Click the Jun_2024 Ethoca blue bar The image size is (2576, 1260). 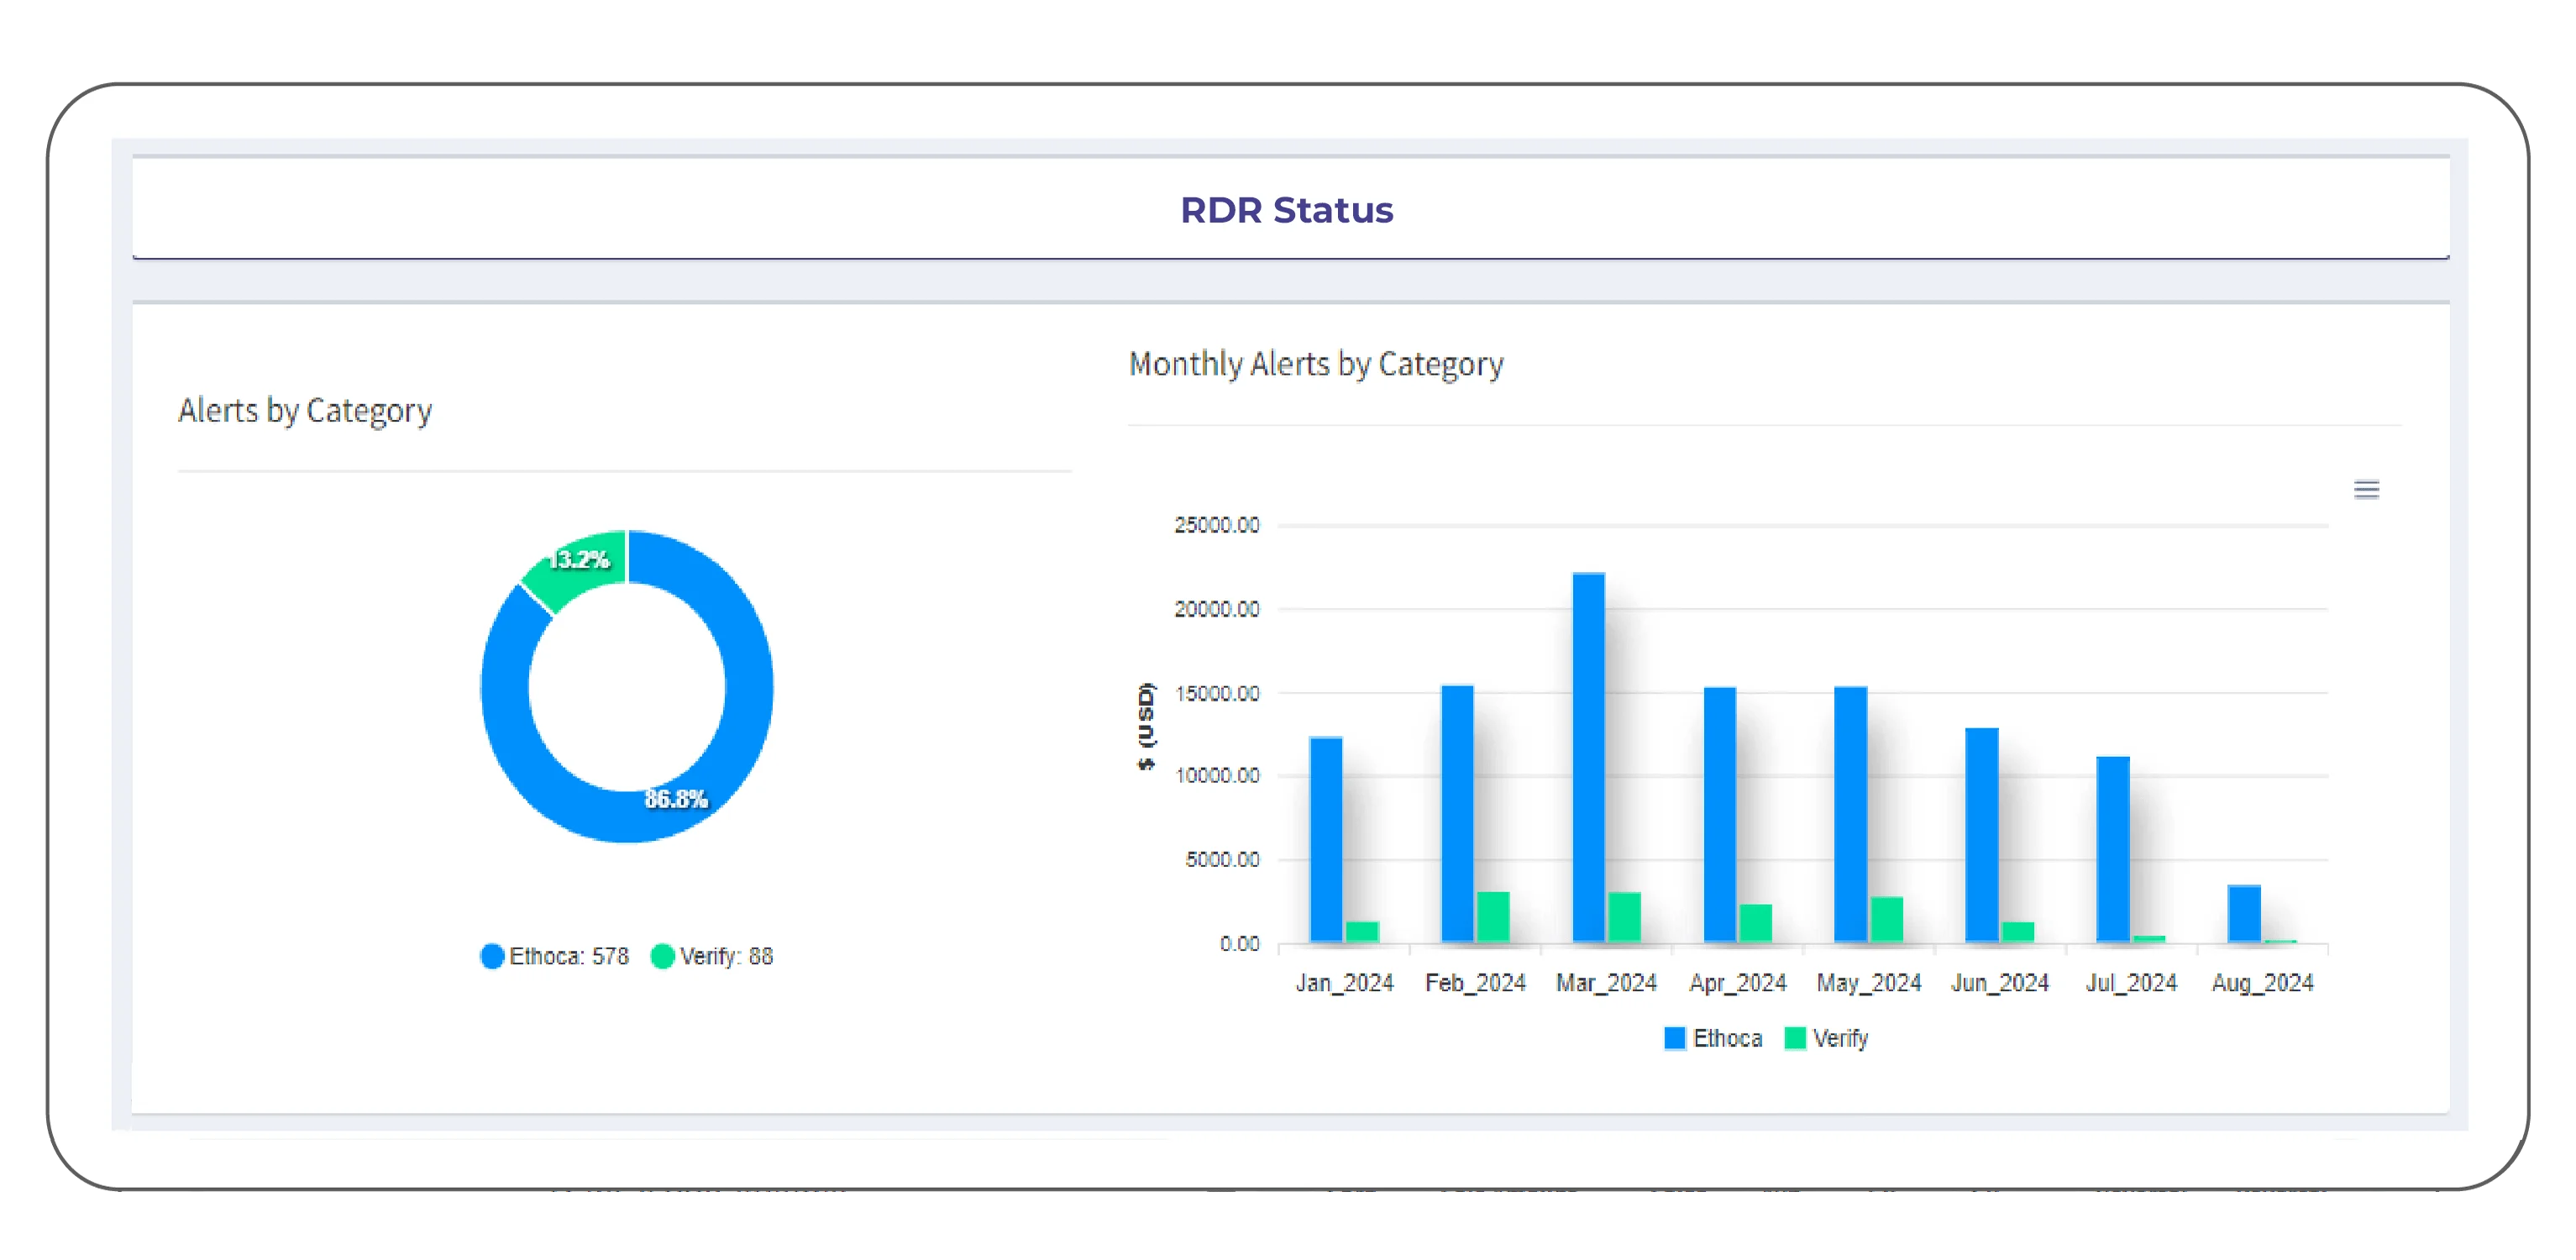[x=1981, y=835]
